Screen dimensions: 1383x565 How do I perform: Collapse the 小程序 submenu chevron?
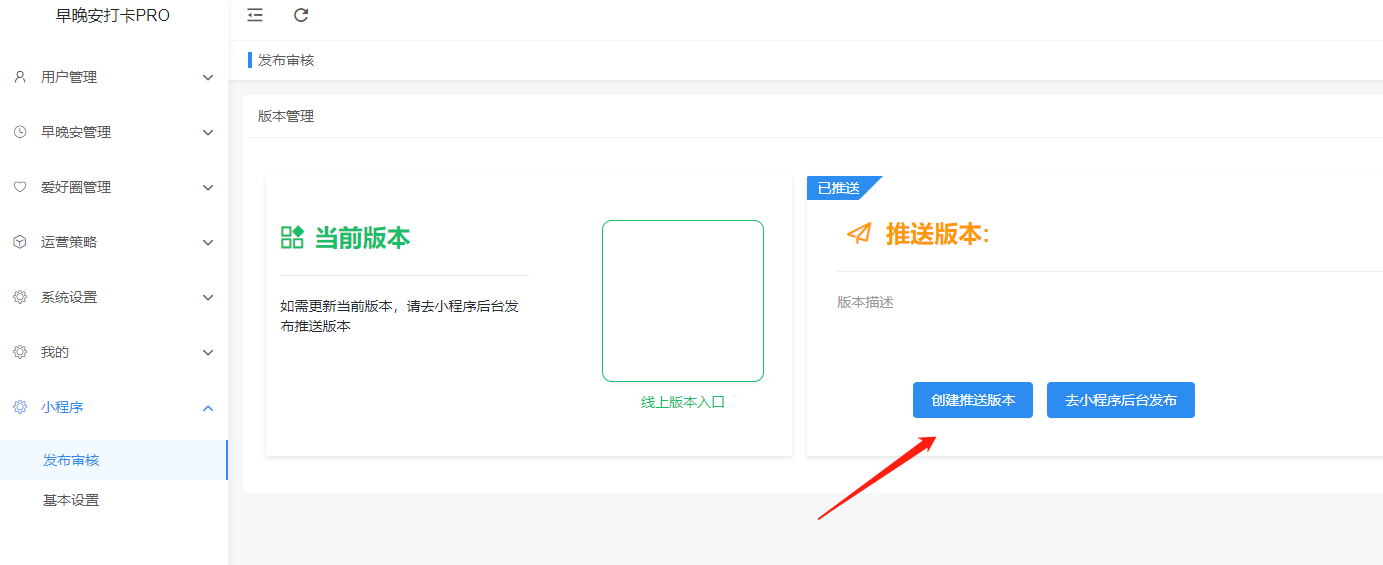[x=208, y=407]
